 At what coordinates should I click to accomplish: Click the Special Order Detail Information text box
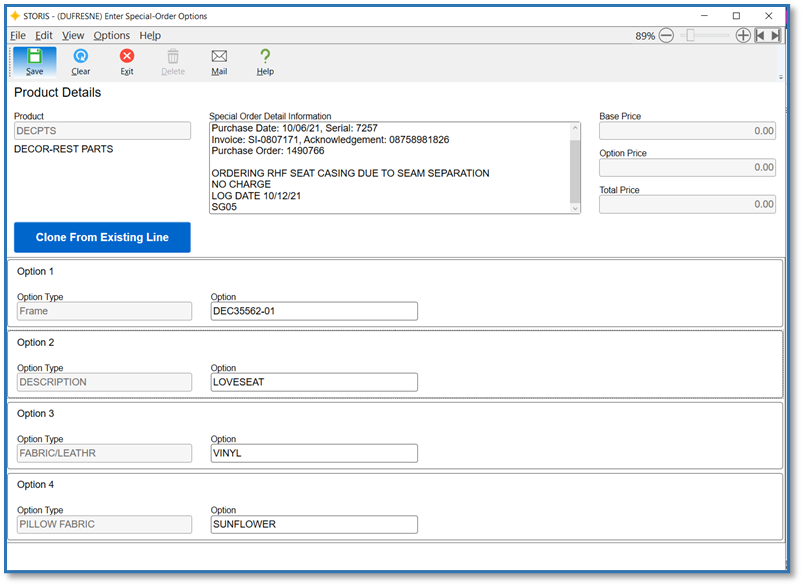(395, 168)
